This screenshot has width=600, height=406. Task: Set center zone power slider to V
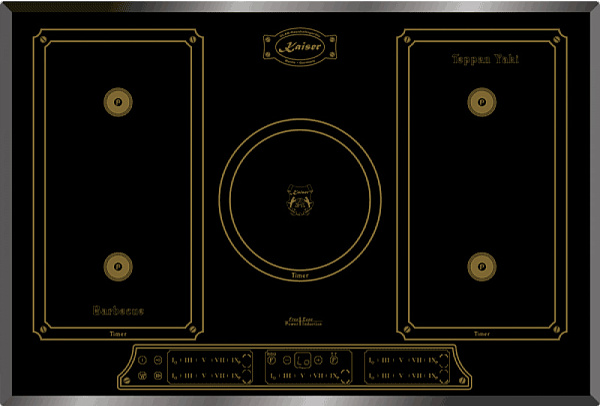tap(301, 377)
